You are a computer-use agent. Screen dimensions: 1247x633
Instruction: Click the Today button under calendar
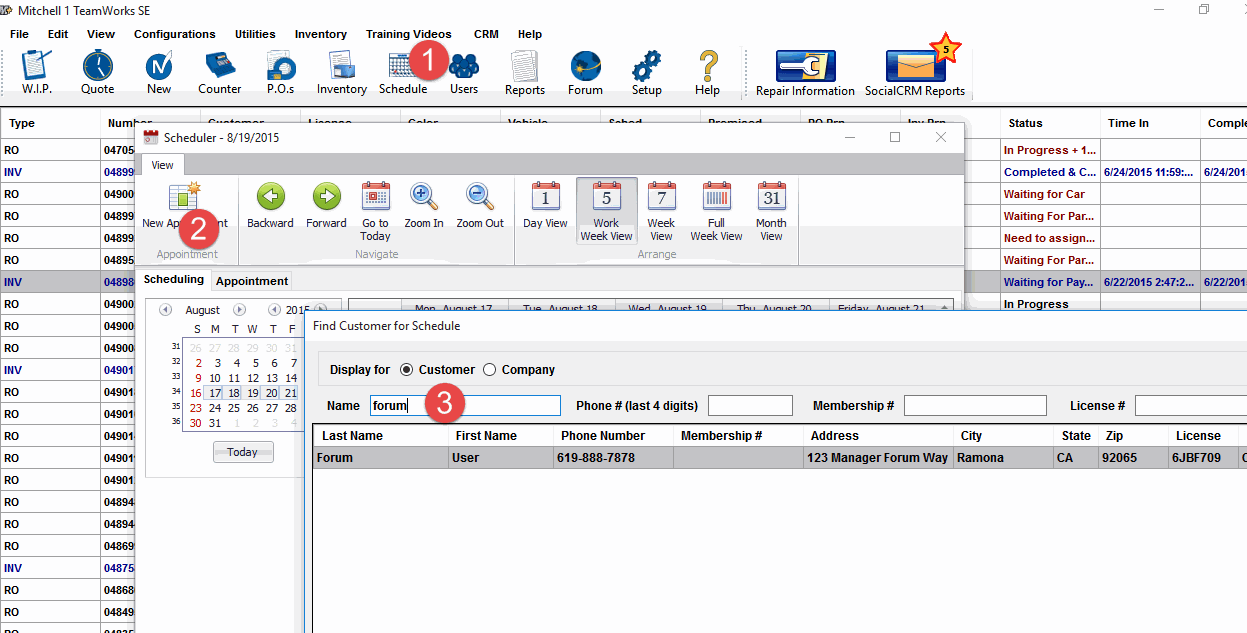[242, 452]
